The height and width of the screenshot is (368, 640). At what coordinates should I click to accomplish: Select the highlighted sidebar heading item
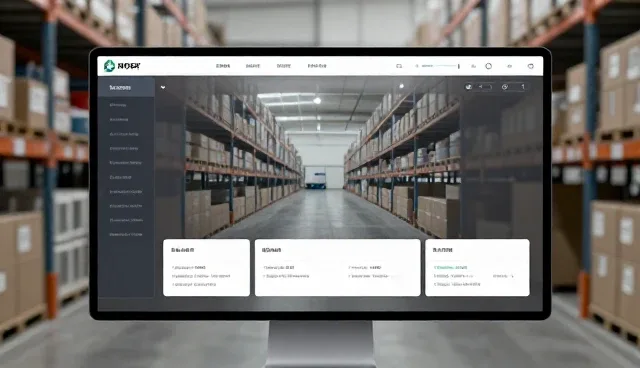(126, 87)
